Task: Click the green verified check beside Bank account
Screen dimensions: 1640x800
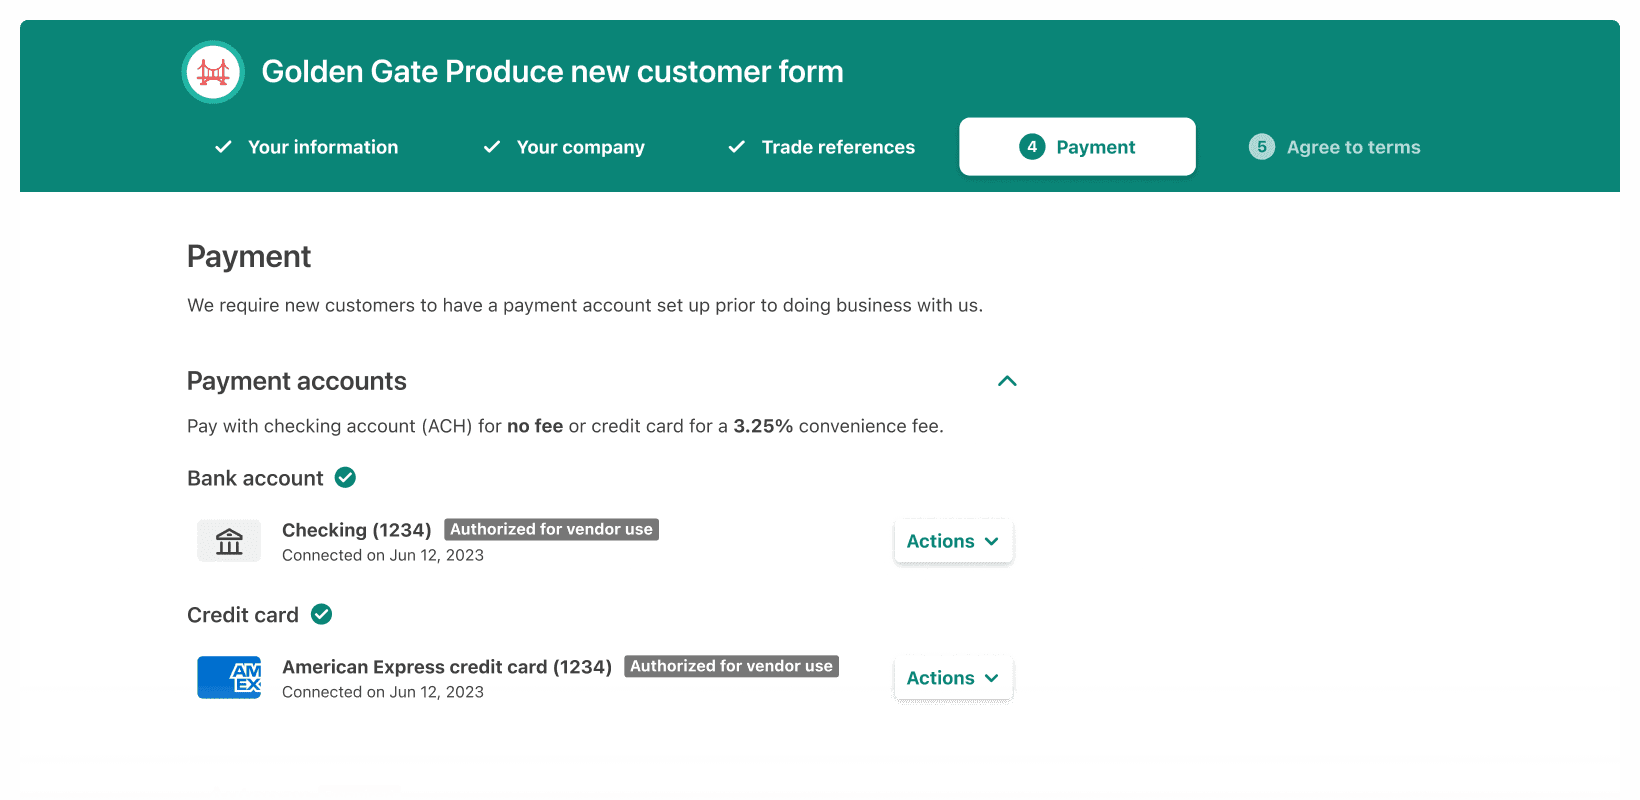Action: (345, 478)
